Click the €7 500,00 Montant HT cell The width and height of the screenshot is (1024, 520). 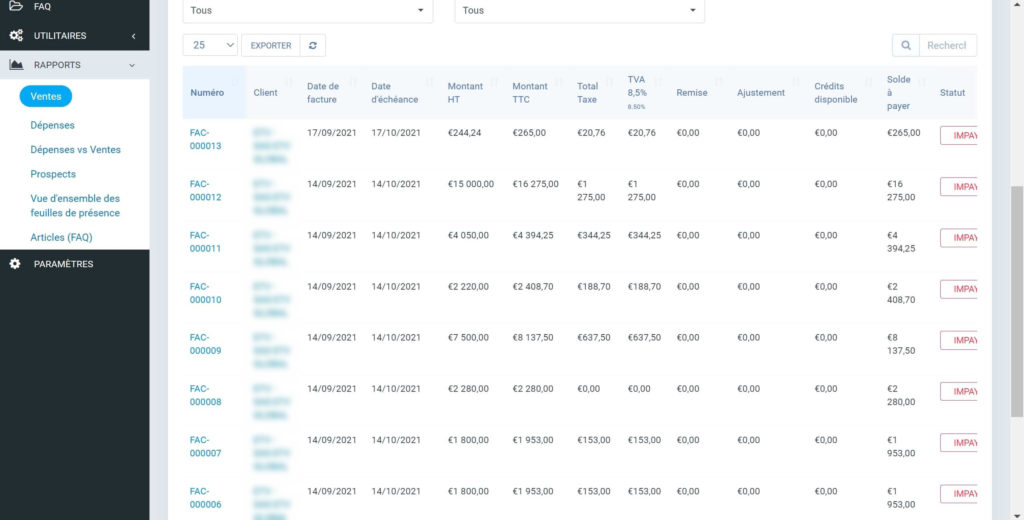click(468, 338)
